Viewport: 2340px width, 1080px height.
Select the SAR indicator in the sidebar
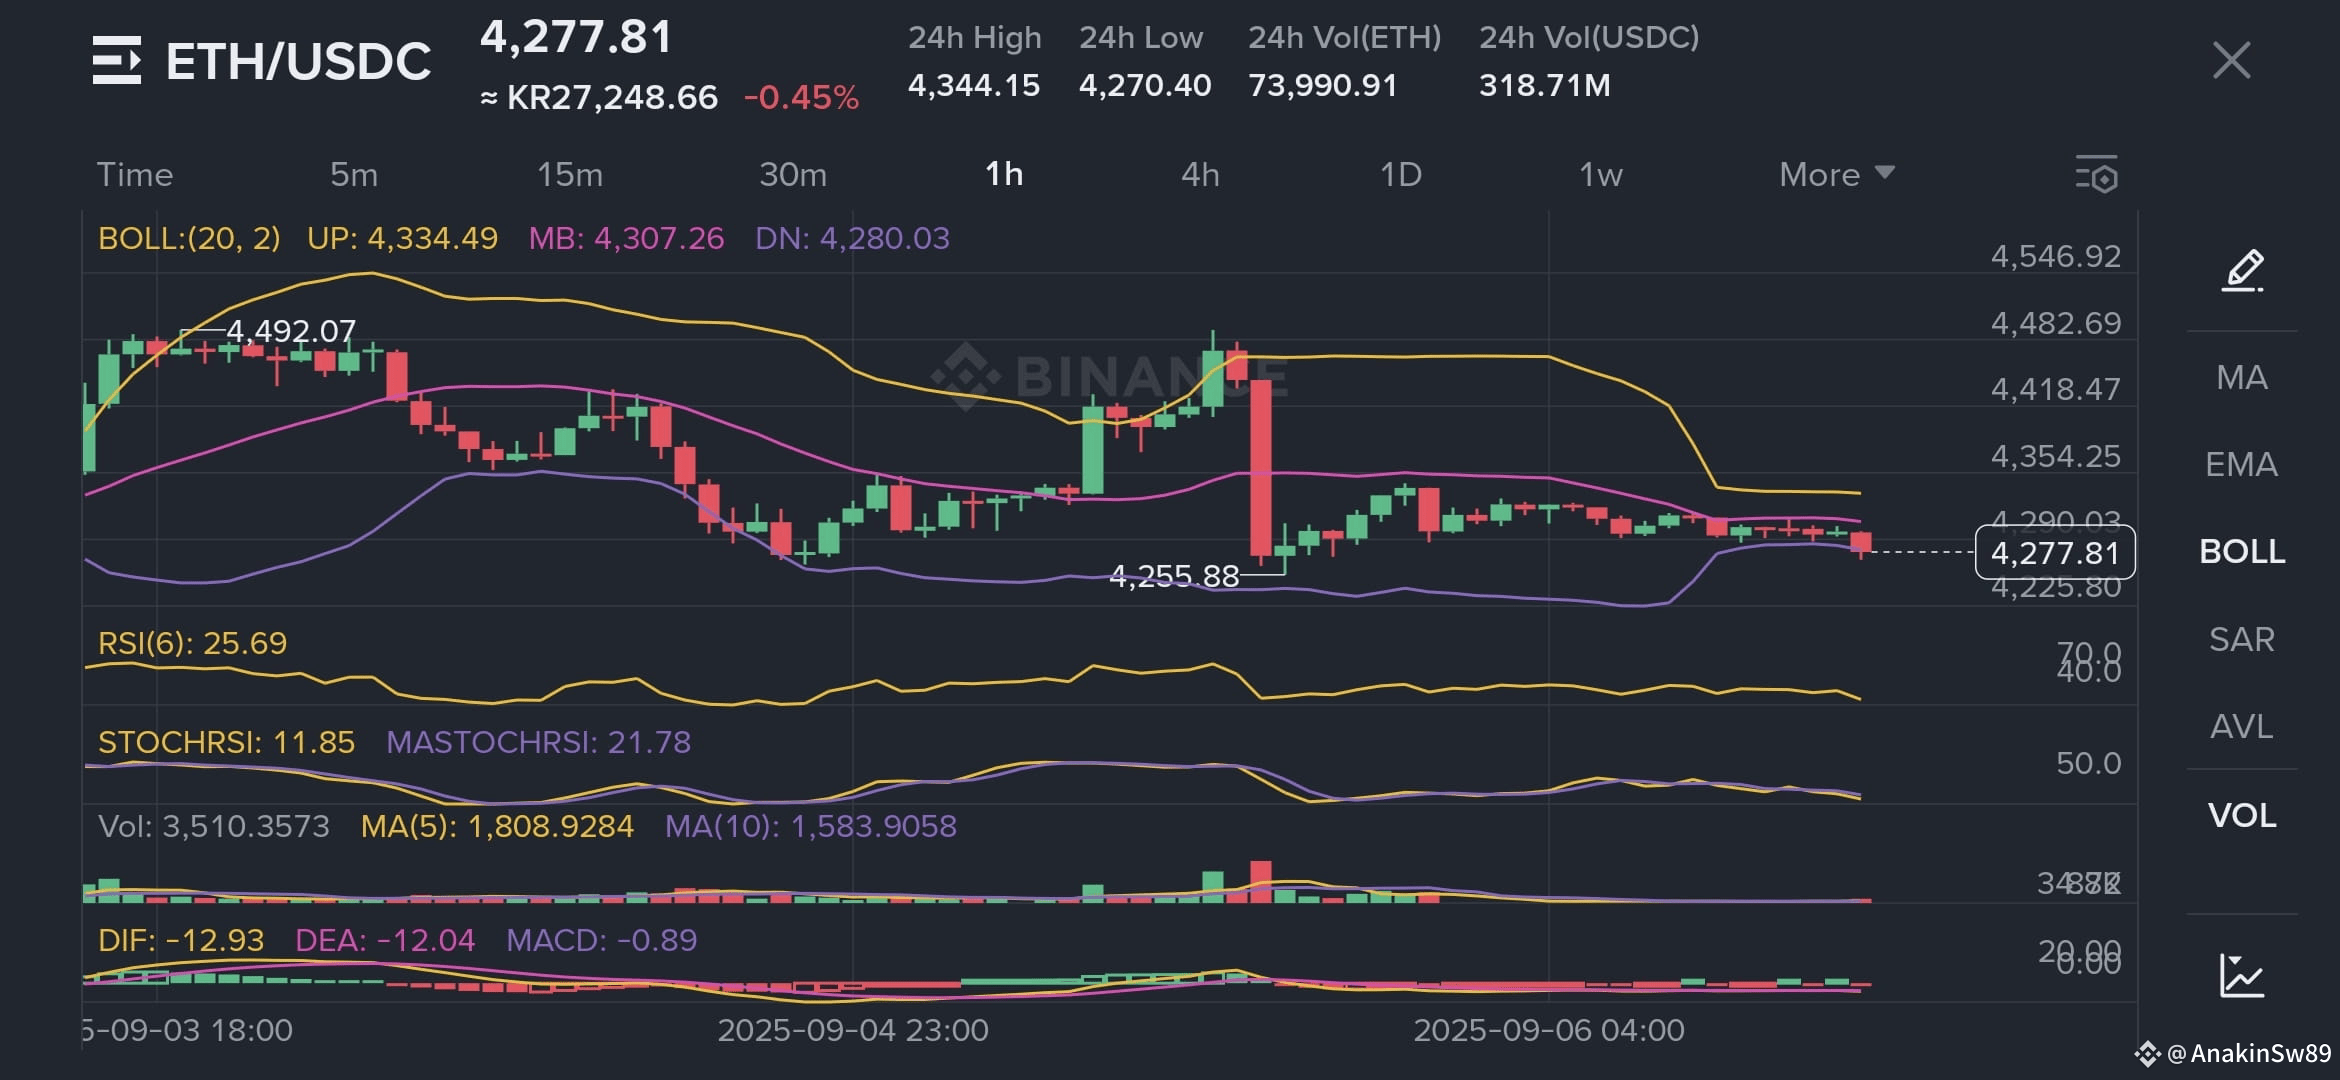(2242, 639)
